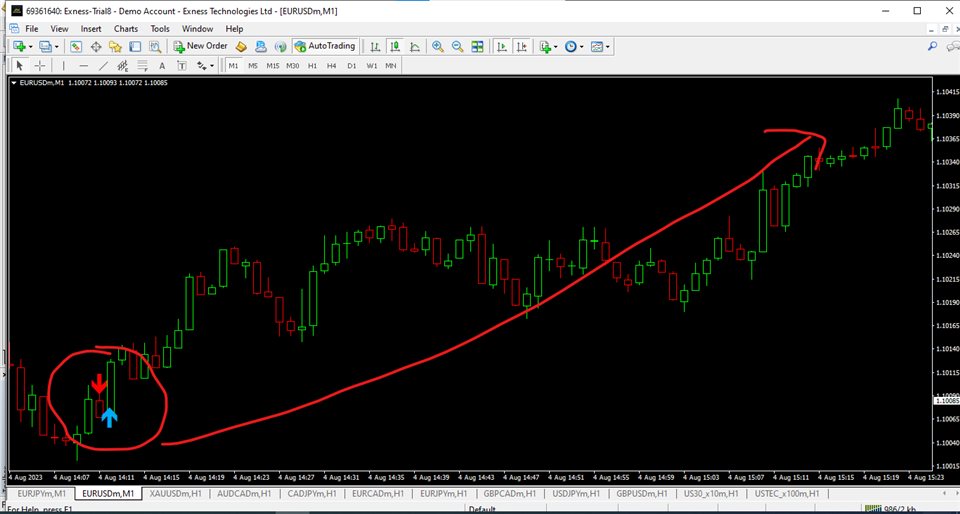Open the MetaEditor yellow book icon
960x514 pixels.
pyautogui.click(x=241, y=47)
